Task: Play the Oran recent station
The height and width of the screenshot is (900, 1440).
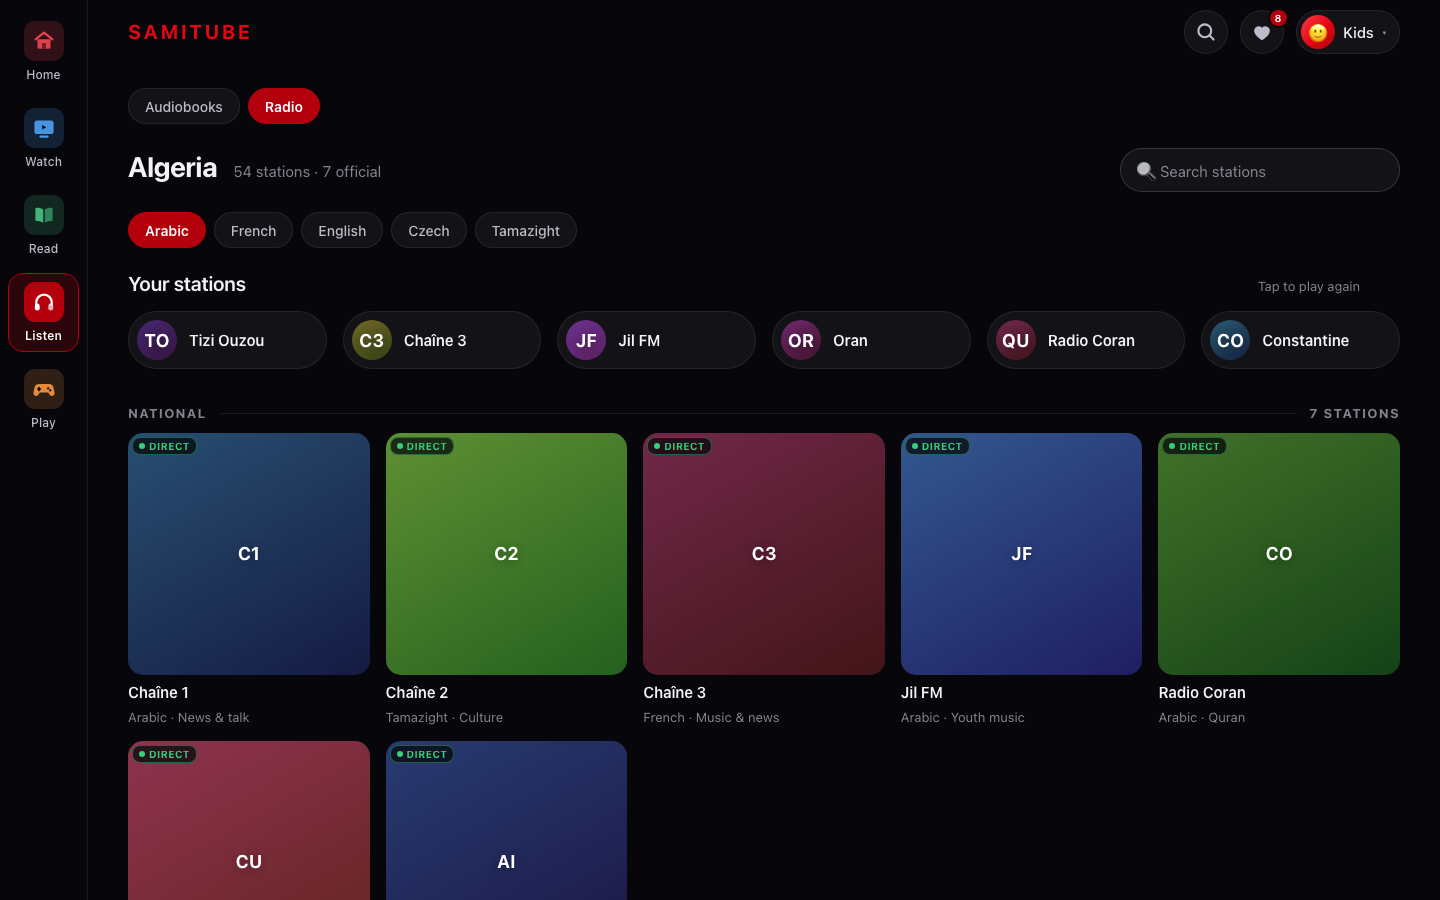Action: (x=871, y=340)
